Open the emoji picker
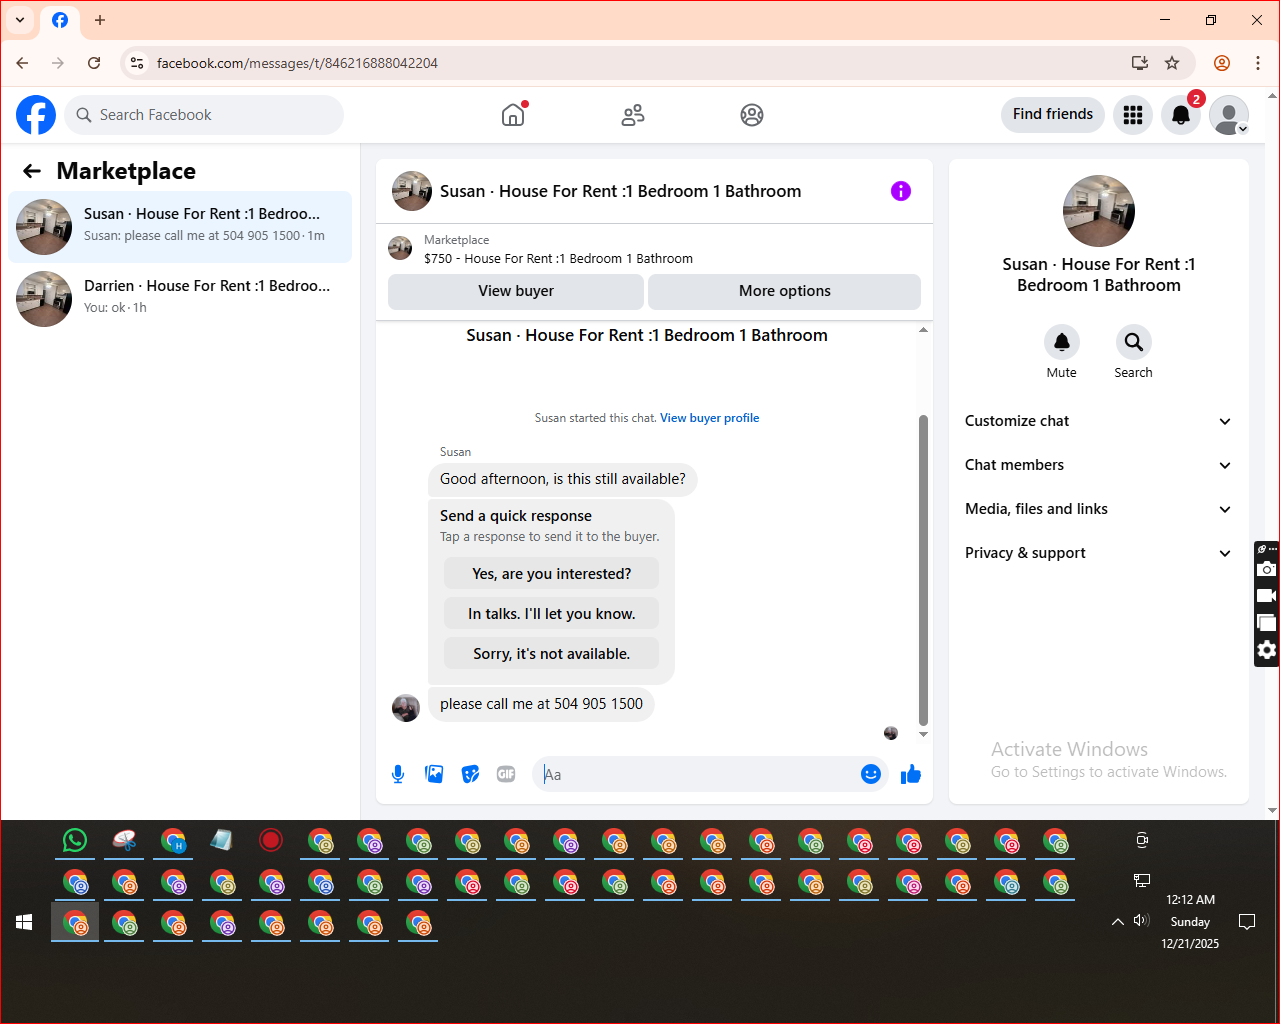This screenshot has width=1280, height=1024. pos(871,774)
